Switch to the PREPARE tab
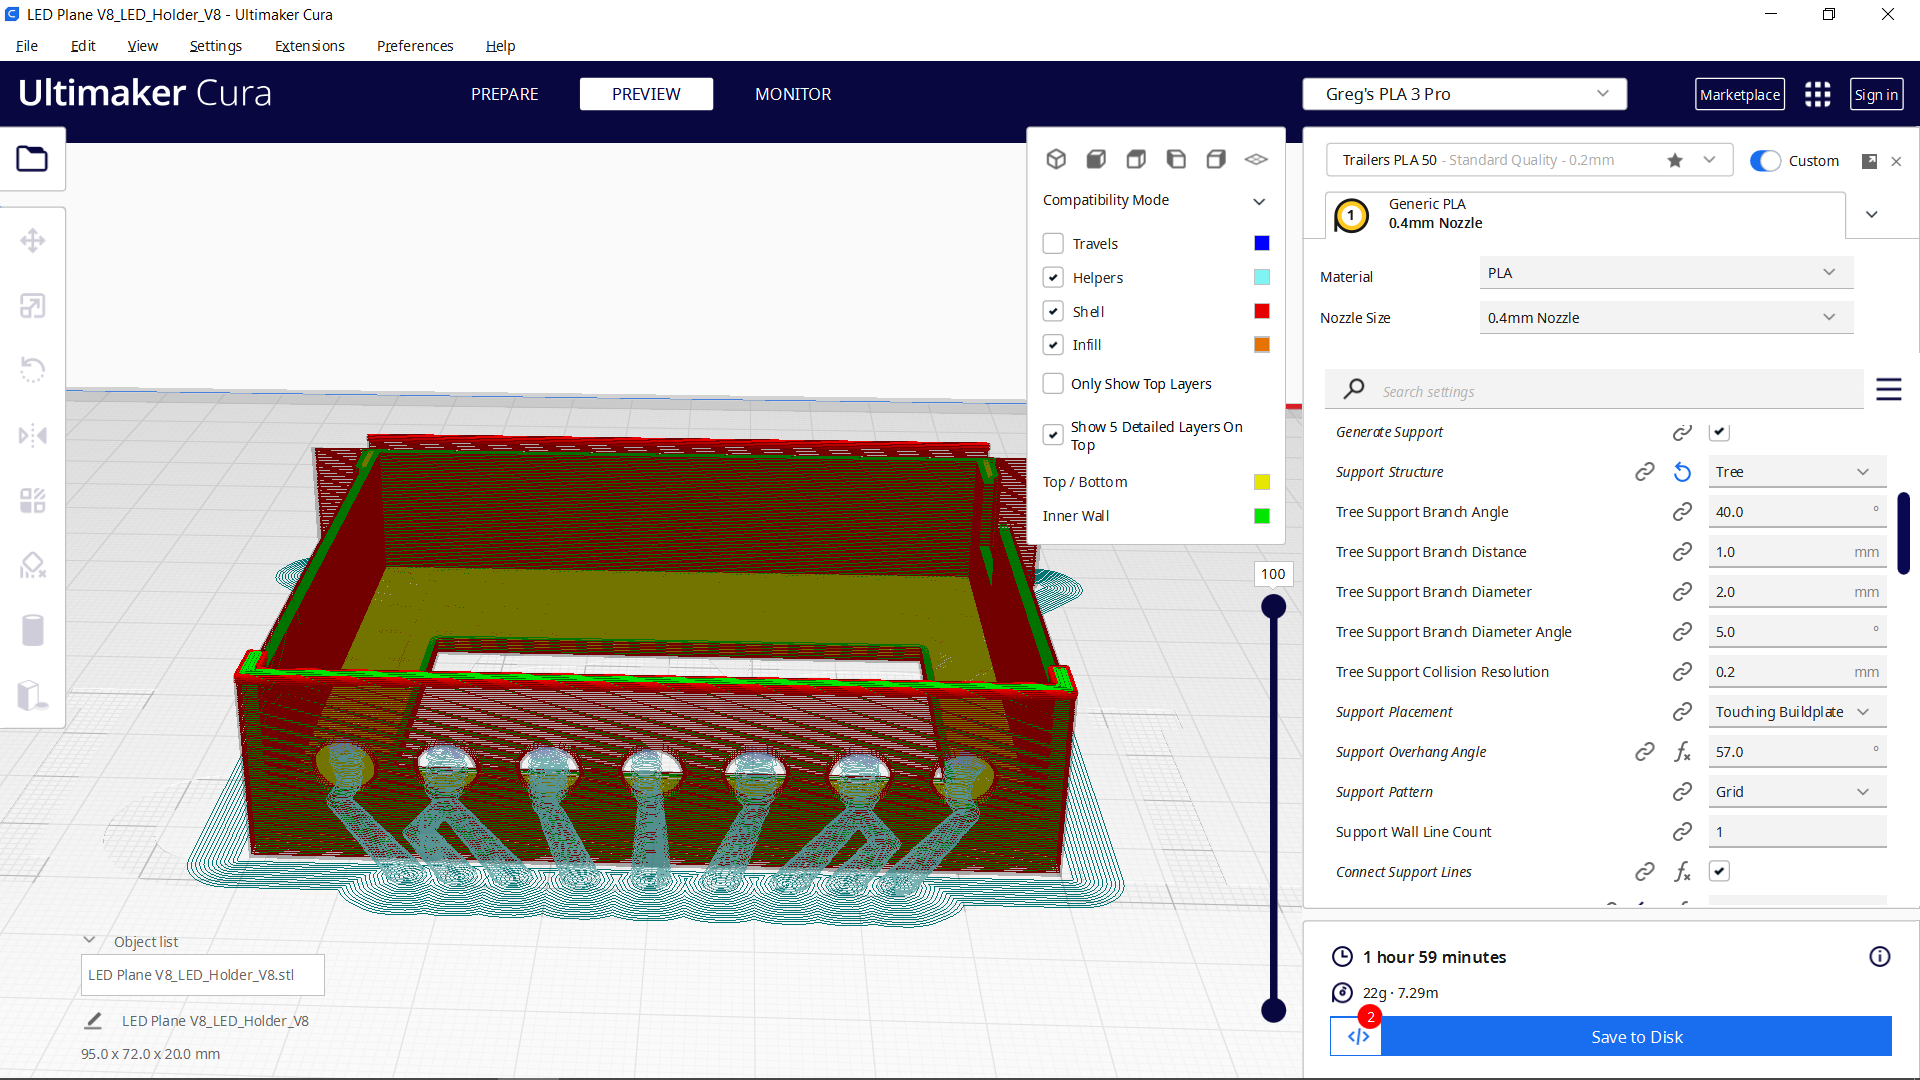 [504, 94]
